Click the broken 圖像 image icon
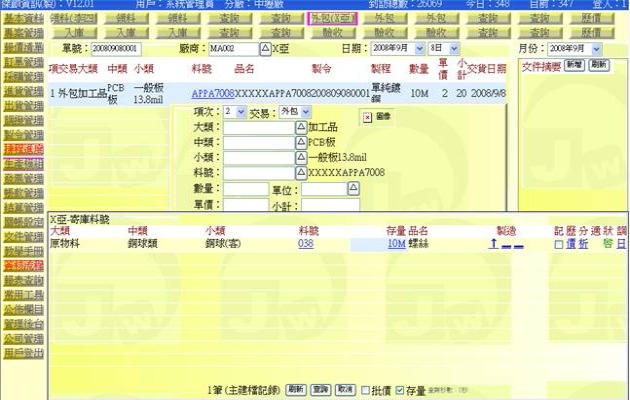630x400 pixels. [x=367, y=117]
